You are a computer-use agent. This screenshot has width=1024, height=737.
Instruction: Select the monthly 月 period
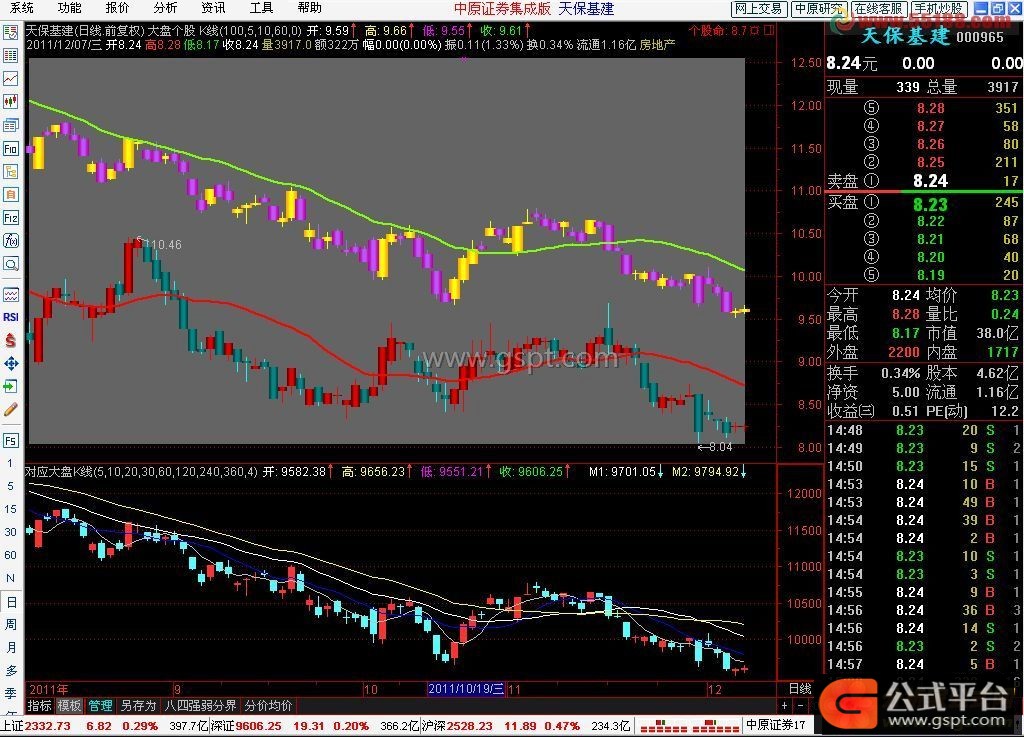[10, 648]
